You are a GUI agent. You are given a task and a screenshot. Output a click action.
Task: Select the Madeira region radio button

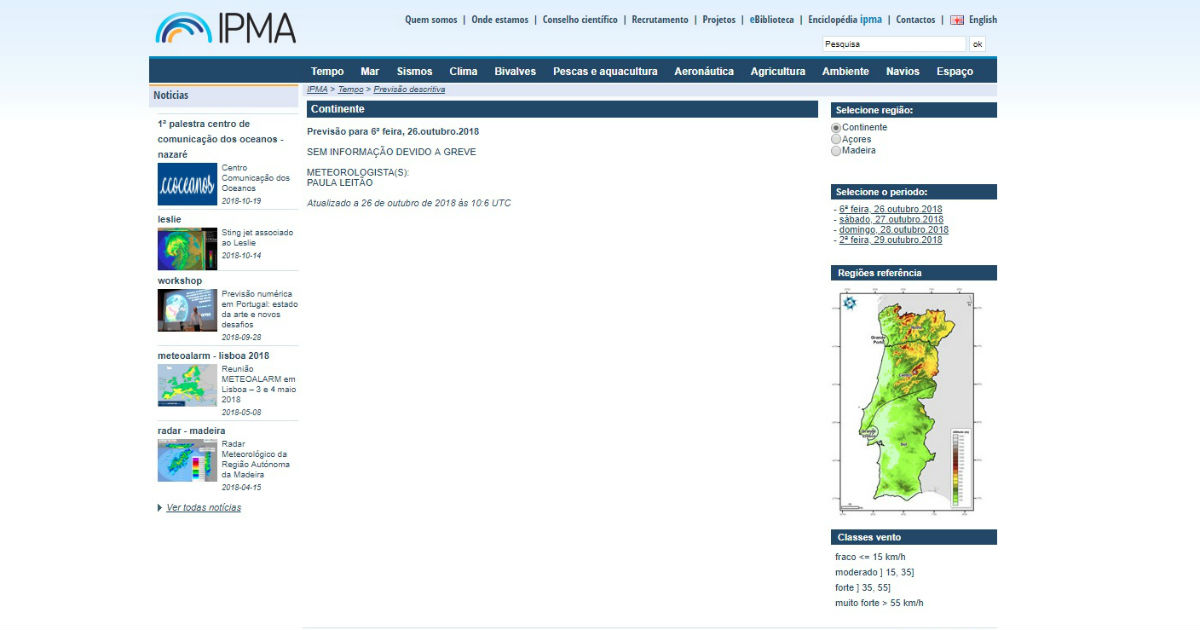836,151
